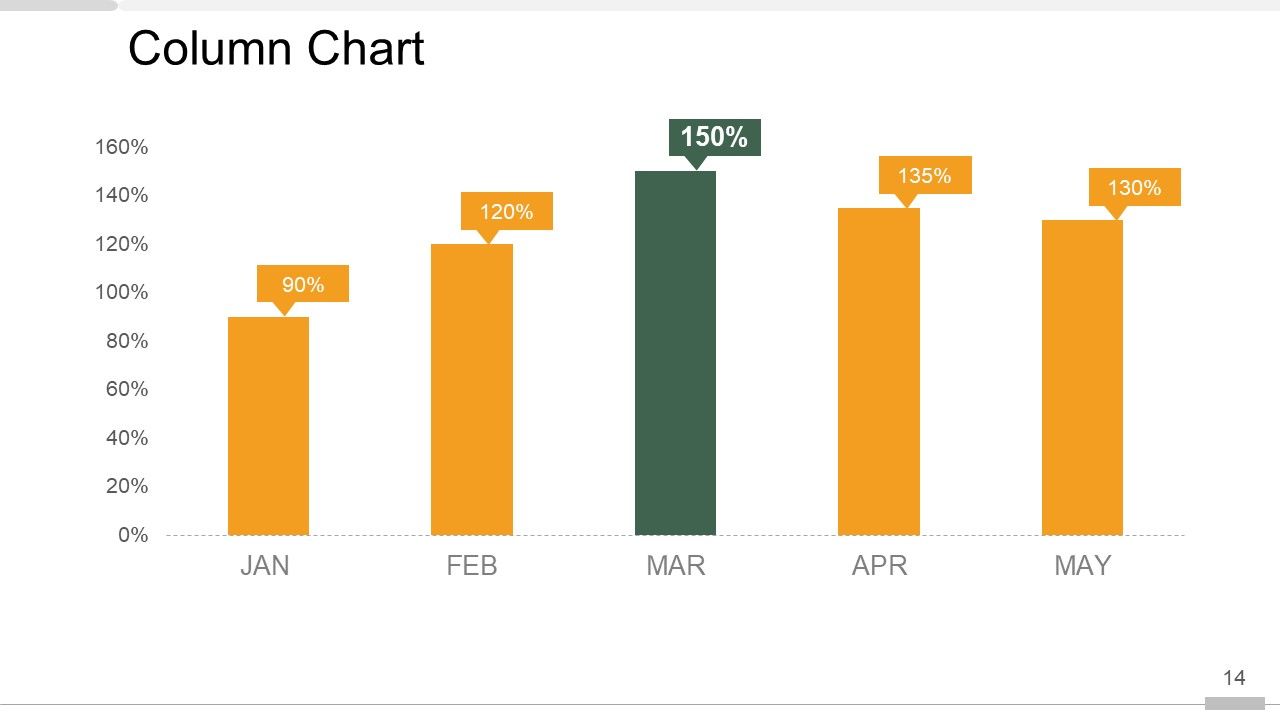Select the JAN category axis label
The height and width of the screenshot is (720, 1280).
[x=265, y=566]
